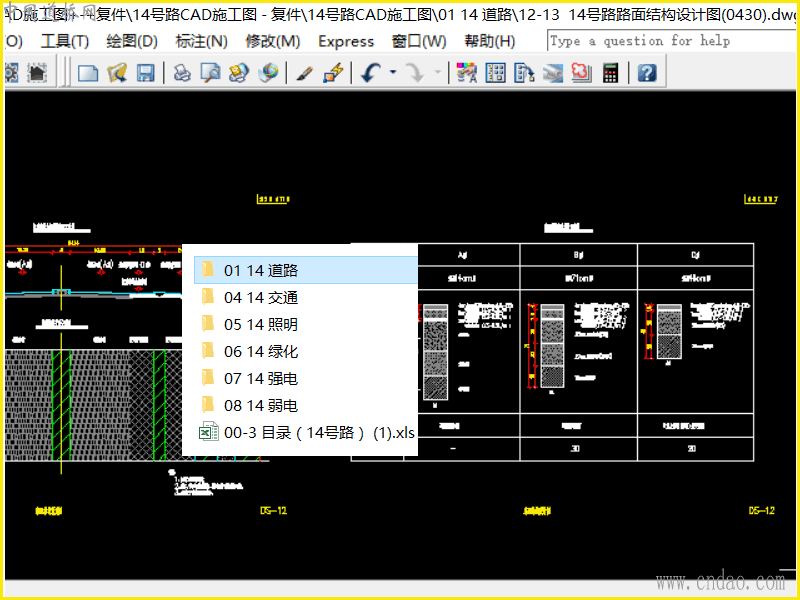Click the Help question mark icon
The image size is (800, 600).
647,73
